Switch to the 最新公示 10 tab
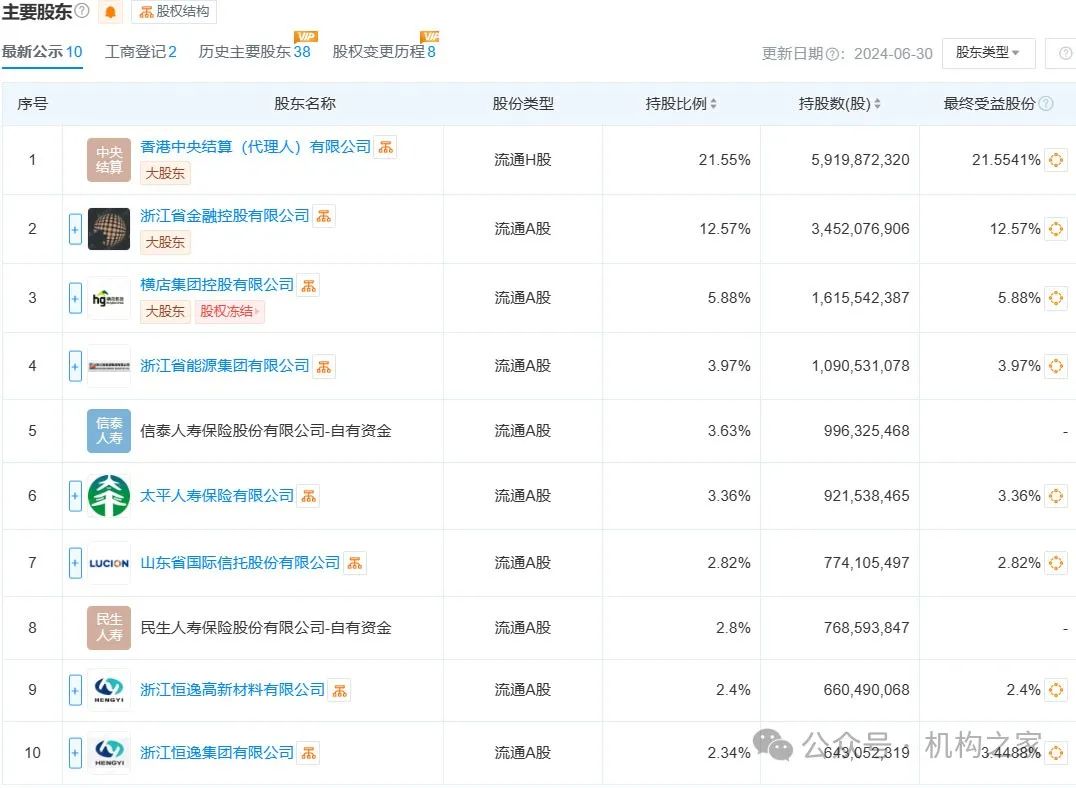1076x788 pixels. click(42, 51)
